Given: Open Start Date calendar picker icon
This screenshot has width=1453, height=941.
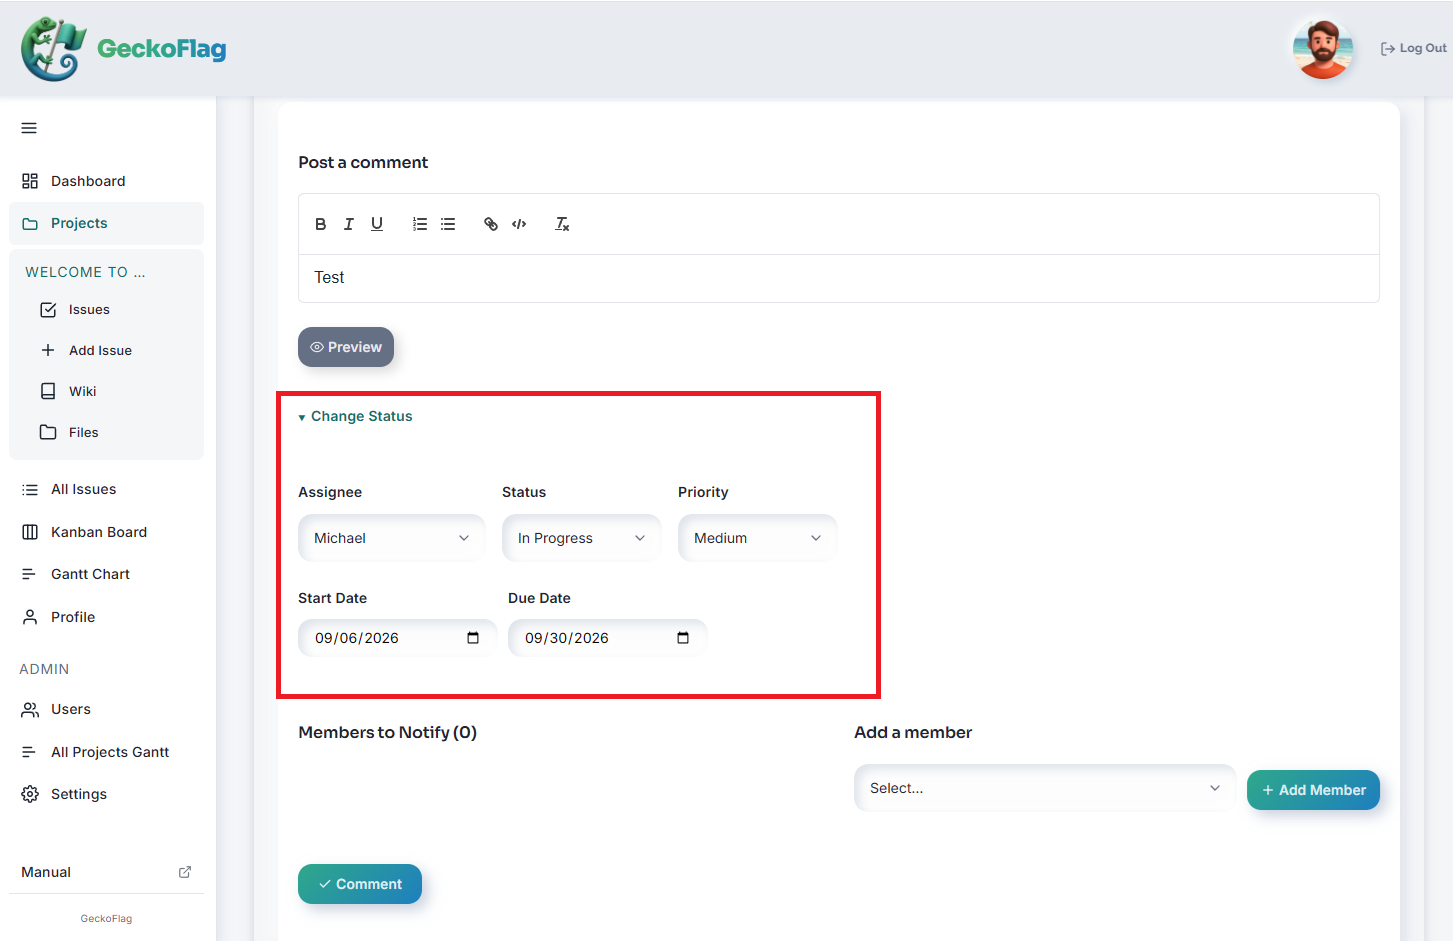Looking at the screenshot, I should [473, 638].
